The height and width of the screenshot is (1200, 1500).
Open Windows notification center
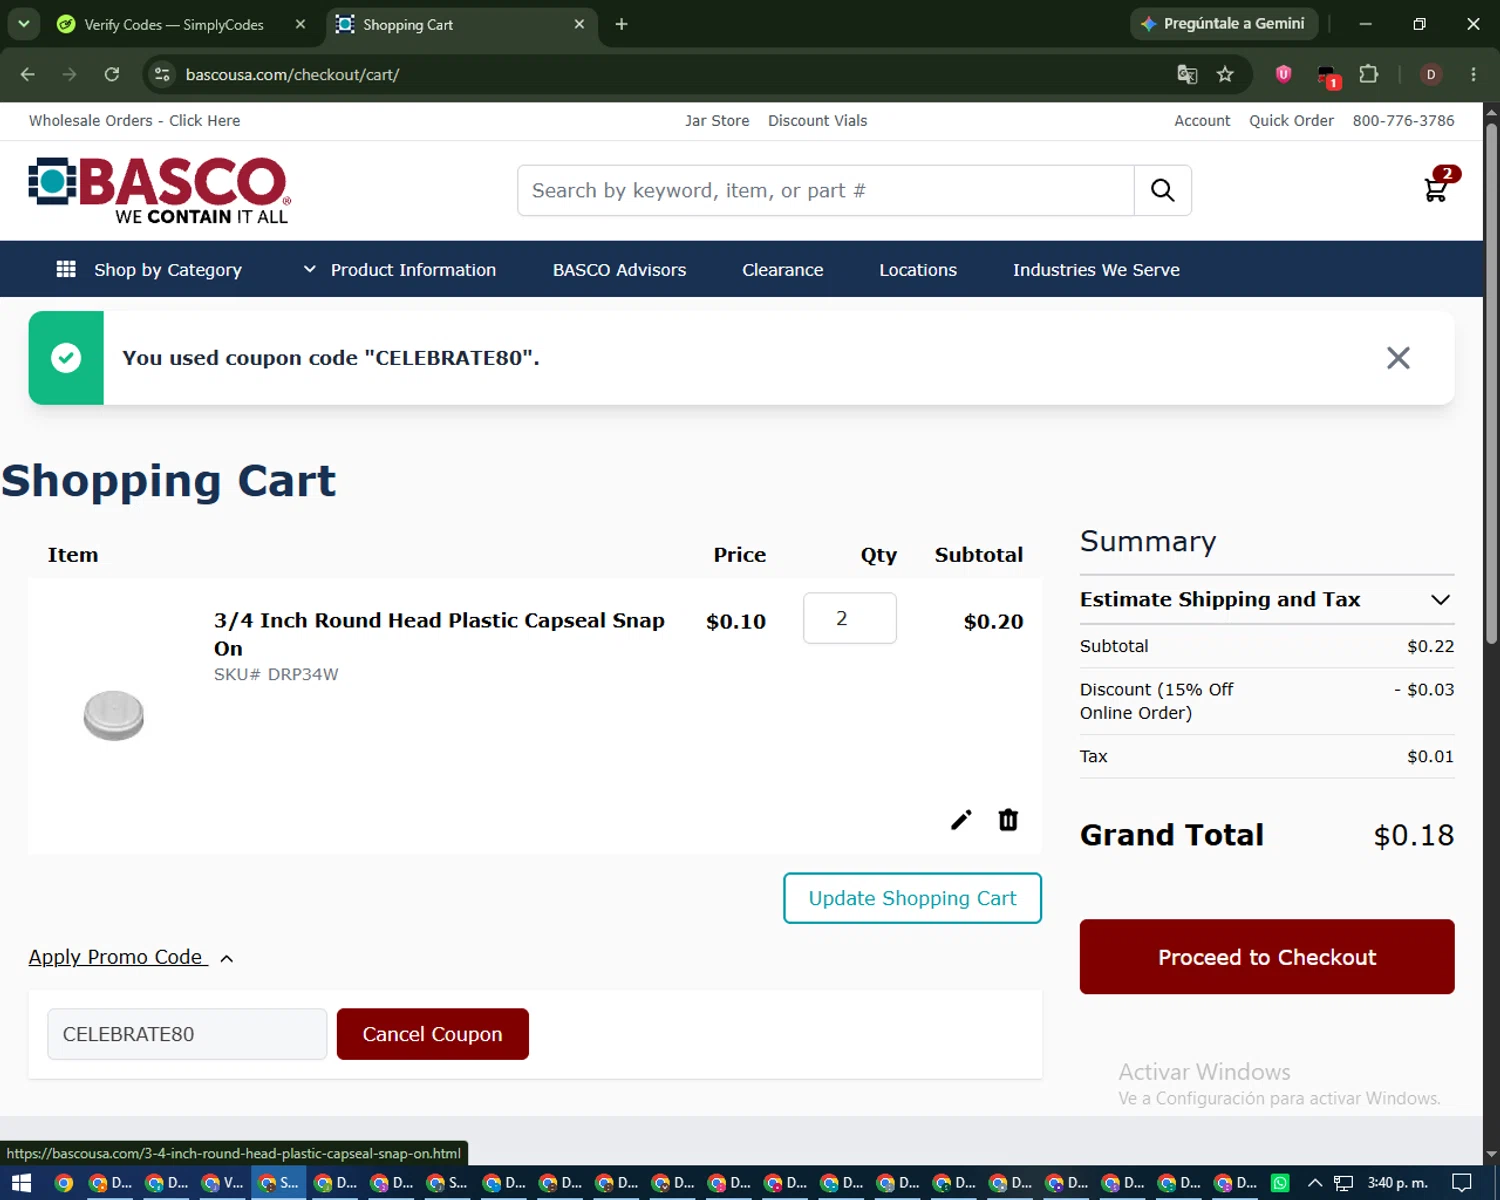pyautogui.click(x=1462, y=1183)
